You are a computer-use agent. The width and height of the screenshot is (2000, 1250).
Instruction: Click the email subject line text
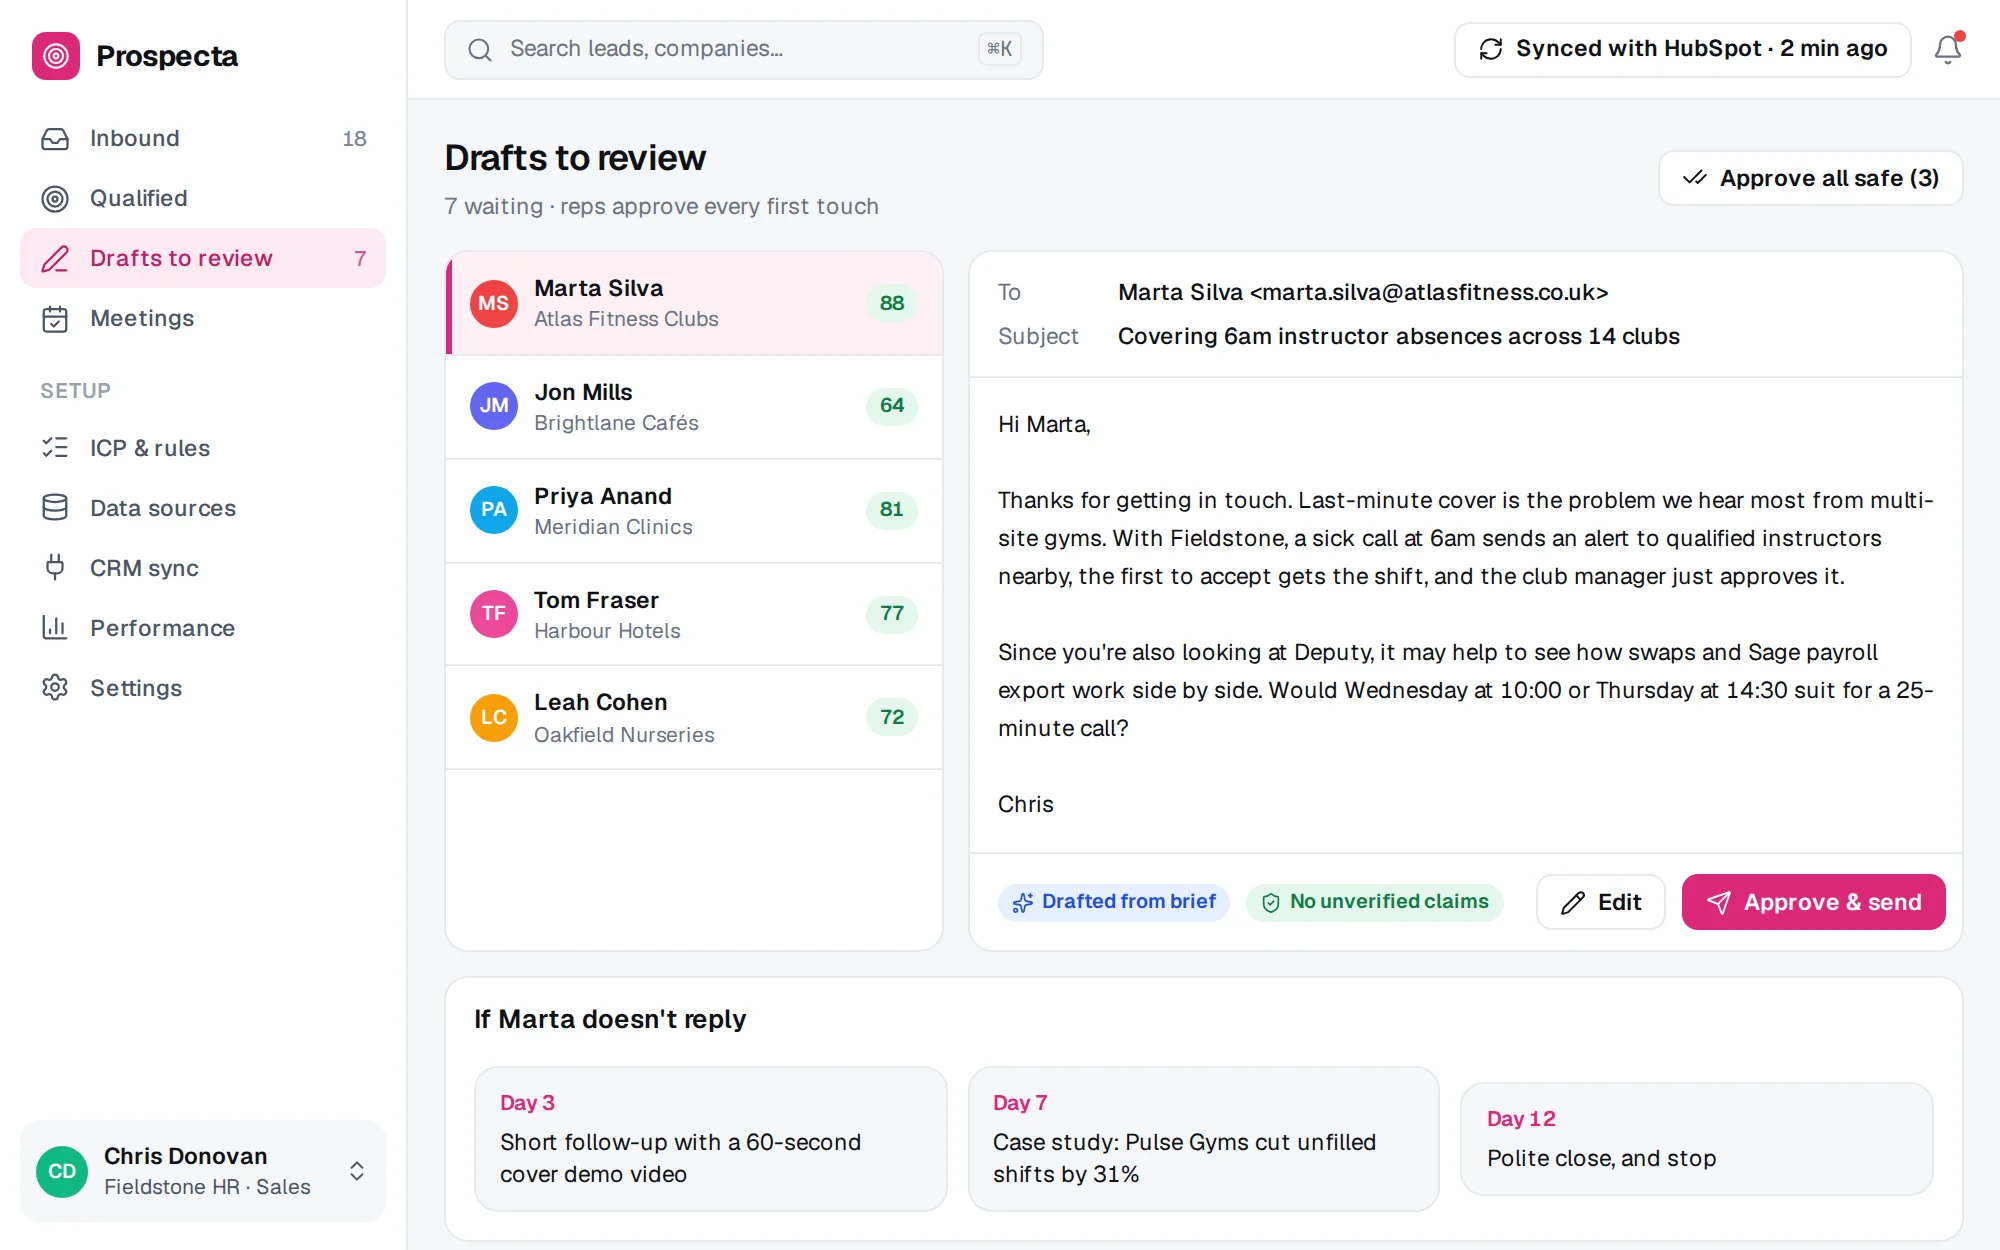[x=1398, y=337]
